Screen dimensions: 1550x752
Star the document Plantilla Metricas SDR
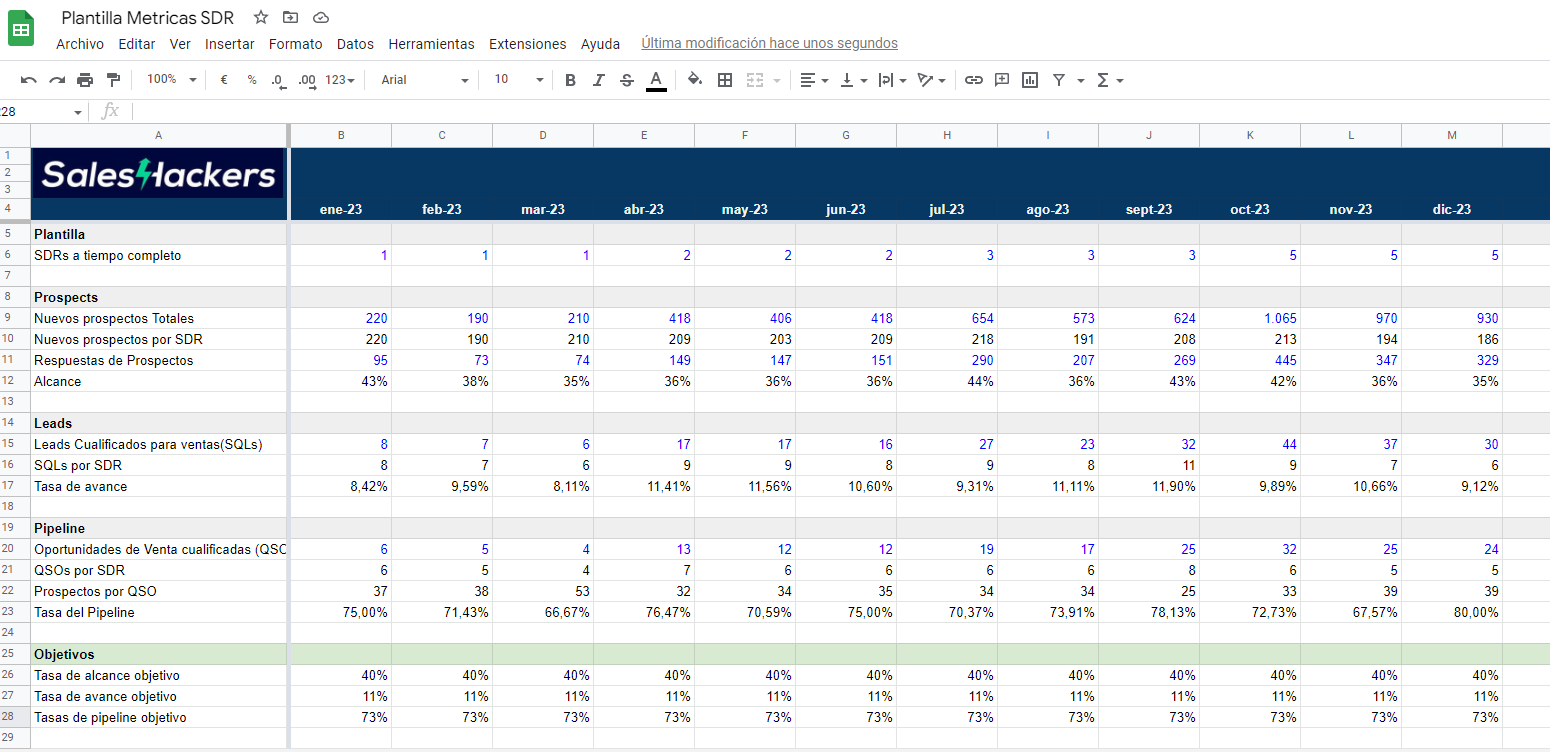click(261, 17)
